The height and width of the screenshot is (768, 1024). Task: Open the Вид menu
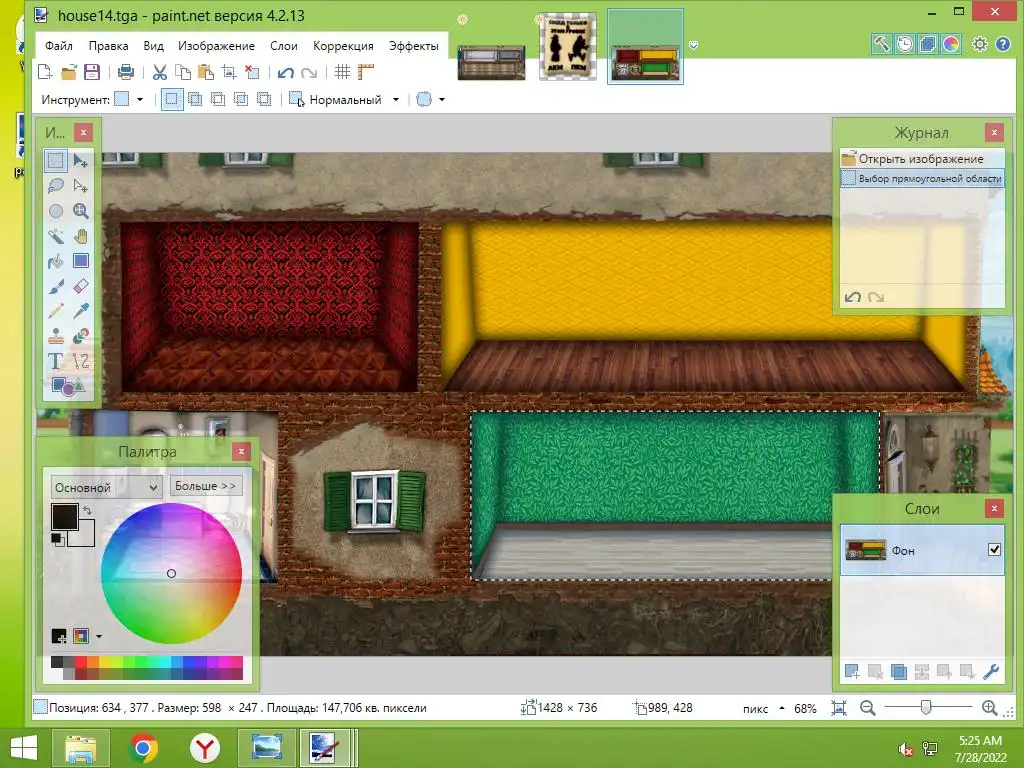(x=153, y=46)
